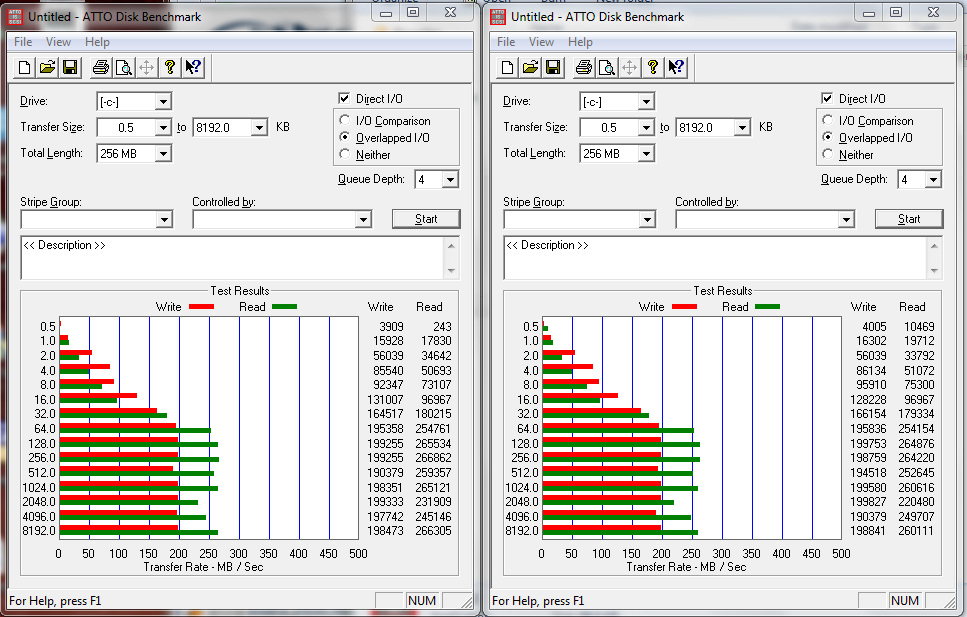Click red Write legend swatch, right window

(684, 307)
